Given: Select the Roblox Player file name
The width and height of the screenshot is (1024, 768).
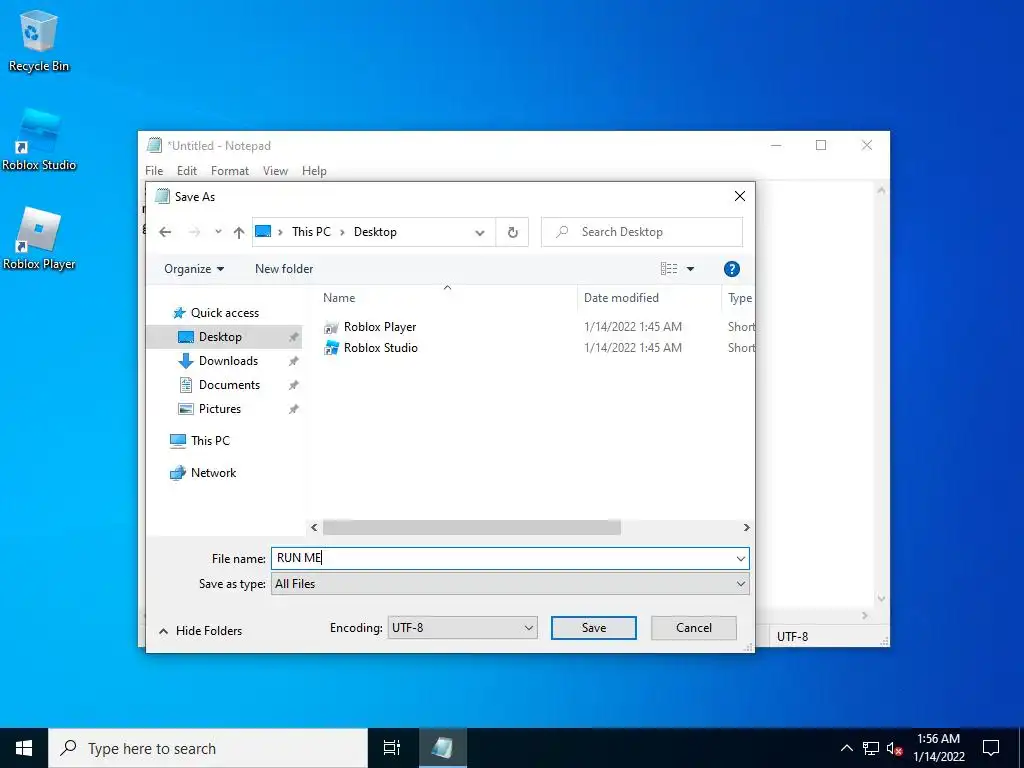Looking at the screenshot, I should point(380,327).
